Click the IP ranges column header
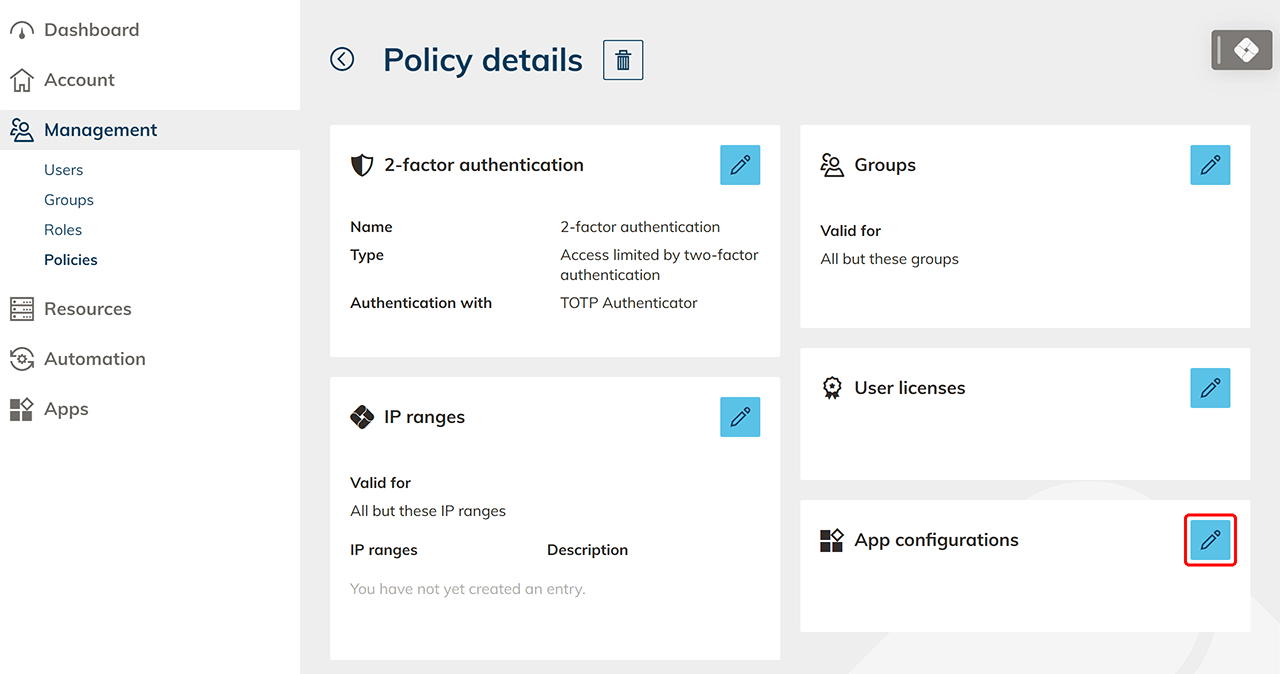Viewport: 1280px width, 674px height. (x=383, y=550)
